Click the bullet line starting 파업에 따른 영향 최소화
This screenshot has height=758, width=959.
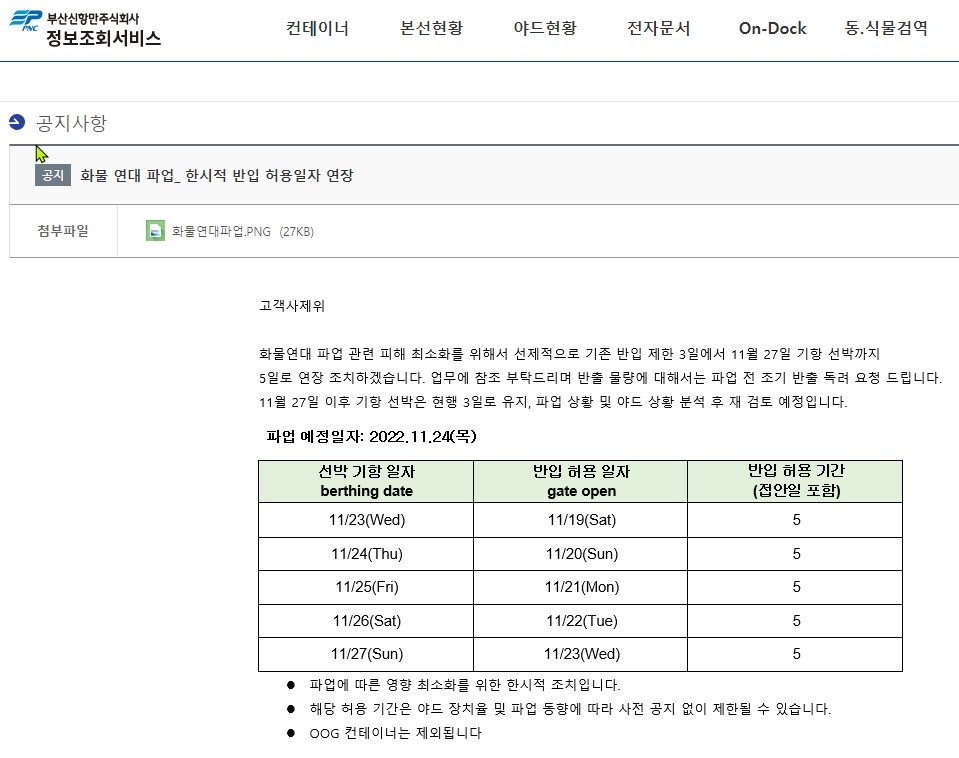pos(465,685)
